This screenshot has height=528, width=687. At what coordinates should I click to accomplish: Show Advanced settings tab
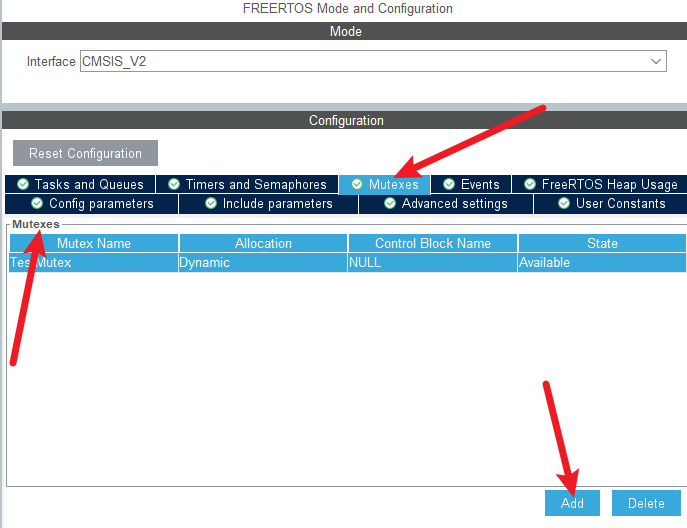point(446,204)
